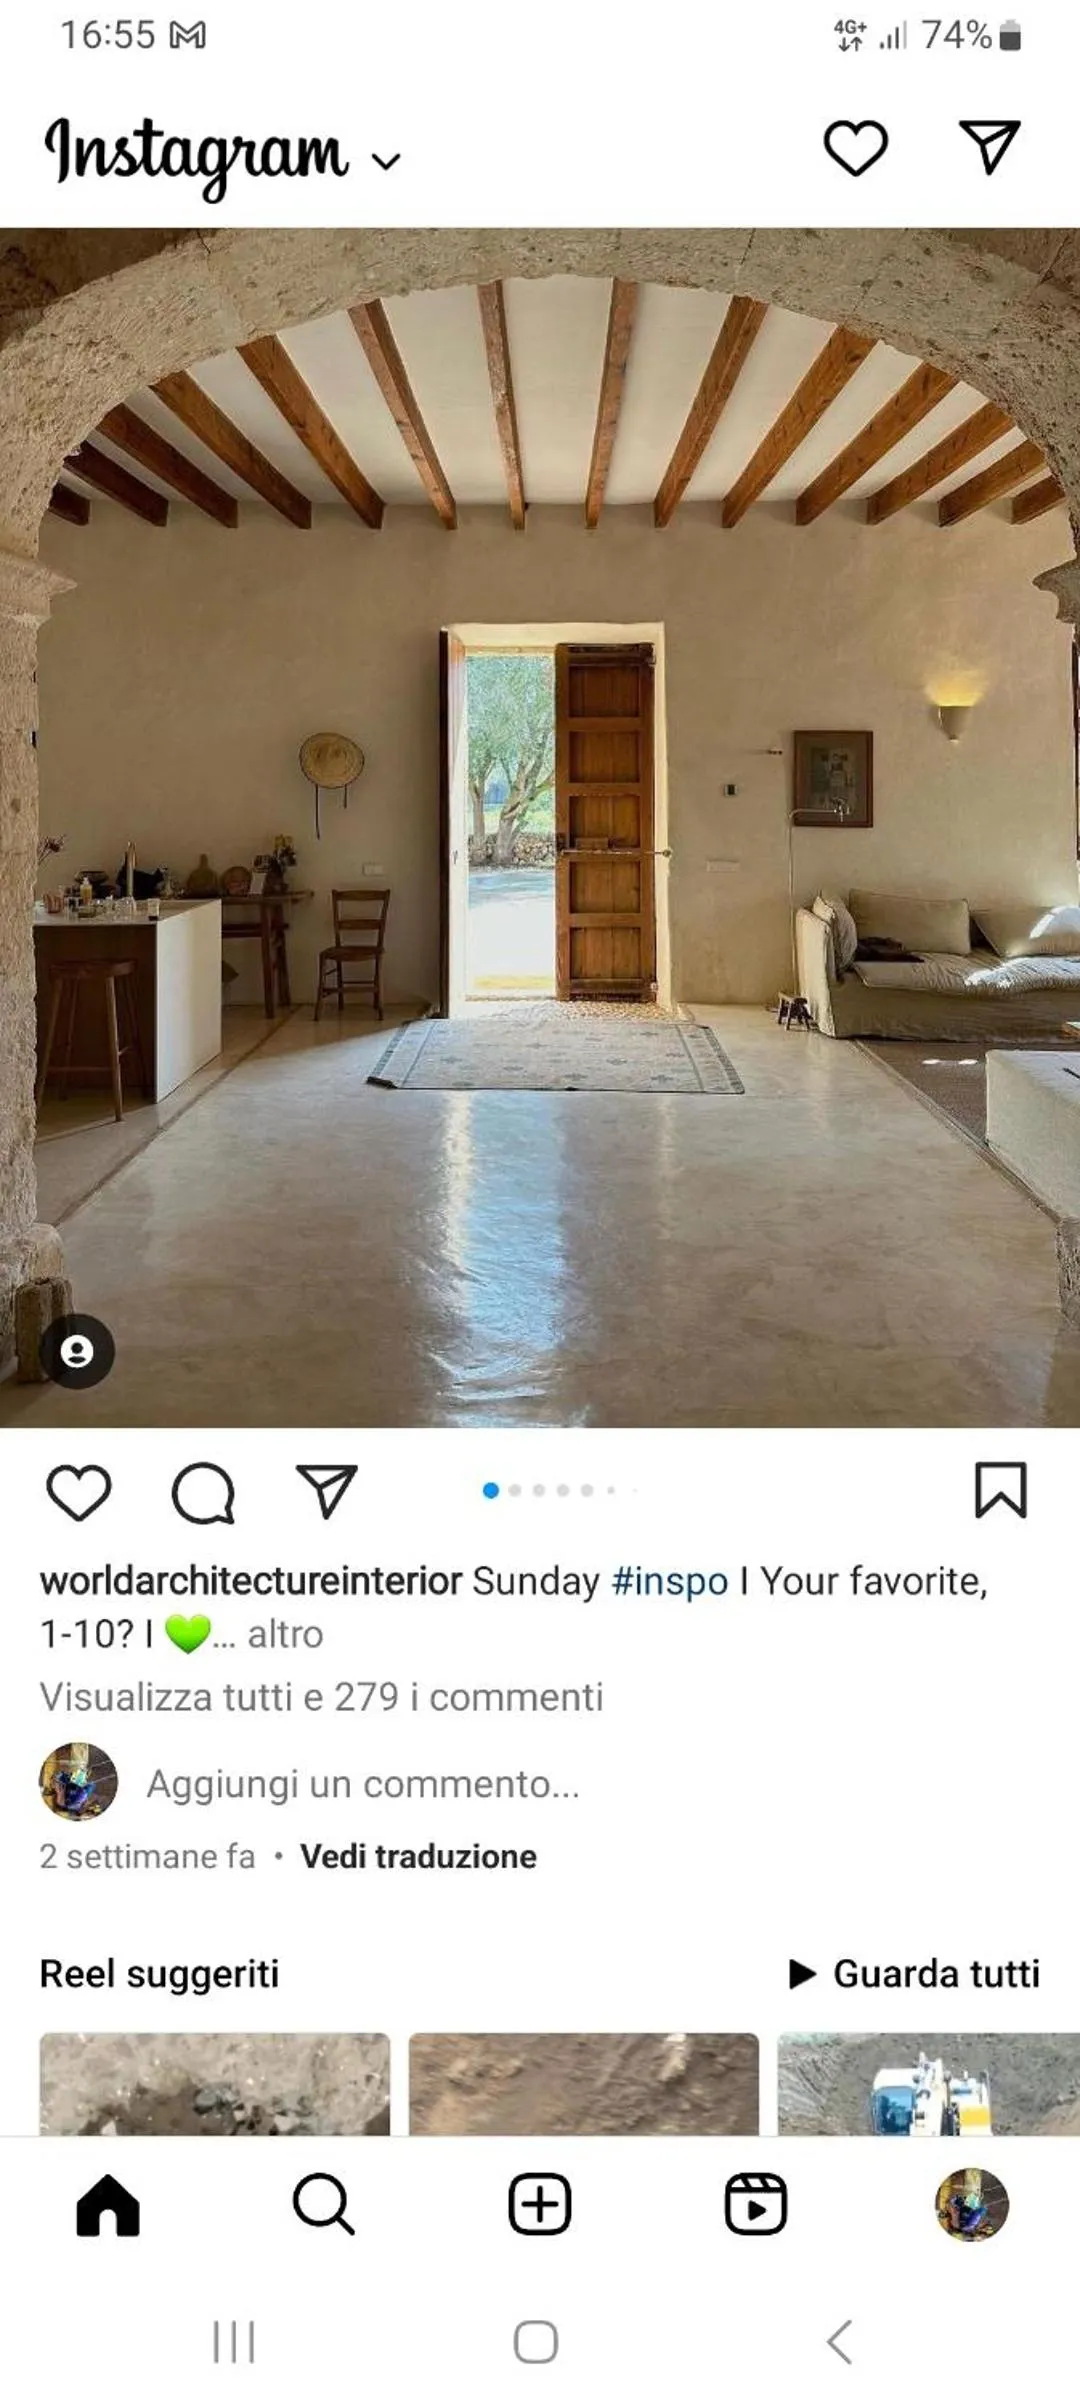1080x2407 pixels.
Task: Show tagged accounts on photo
Action: pyautogui.click(x=77, y=1352)
